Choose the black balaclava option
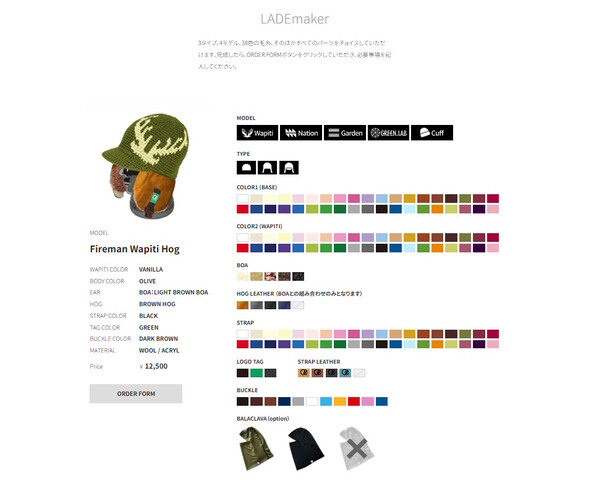 click(306, 448)
